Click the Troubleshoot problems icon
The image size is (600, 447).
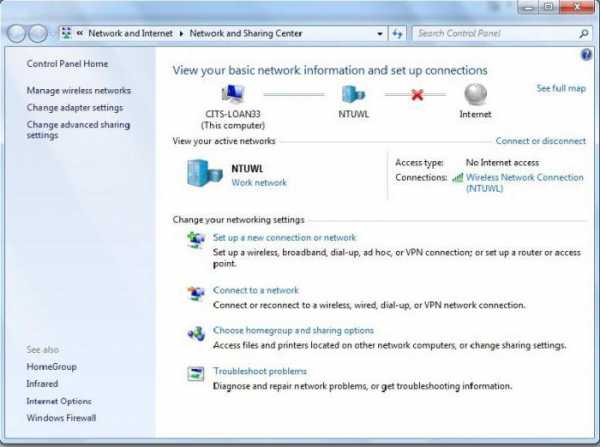pyautogui.click(x=196, y=374)
